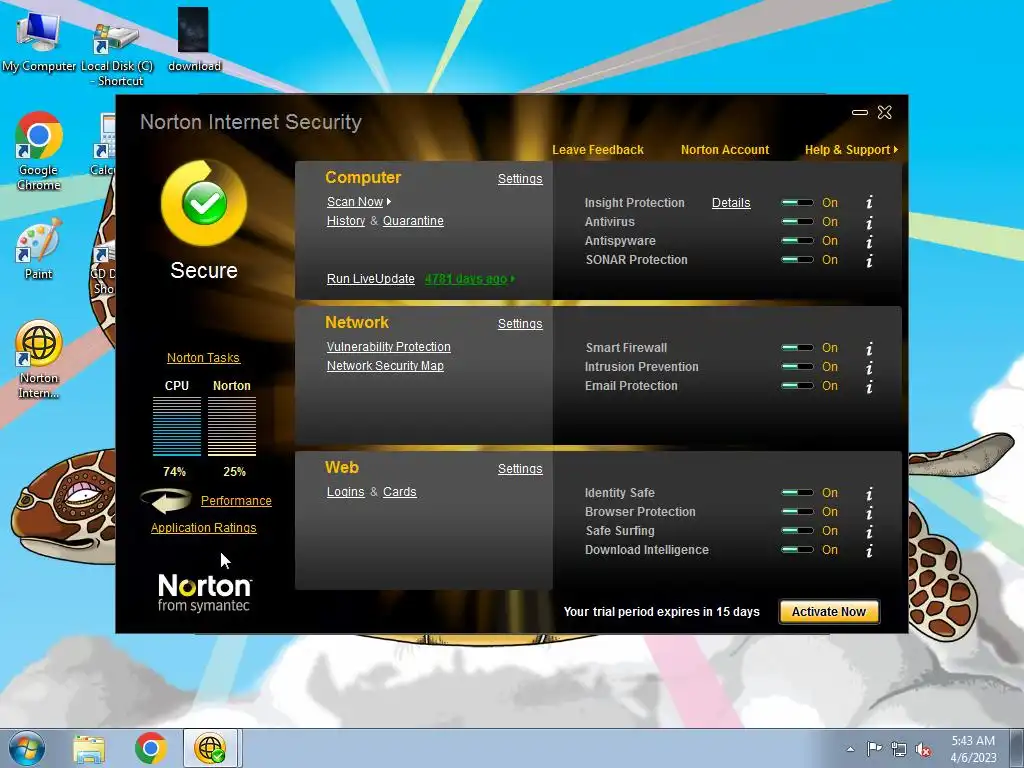The image size is (1024, 768).
Task: Toggle Browser Protection switch
Action: (x=797, y=511)
